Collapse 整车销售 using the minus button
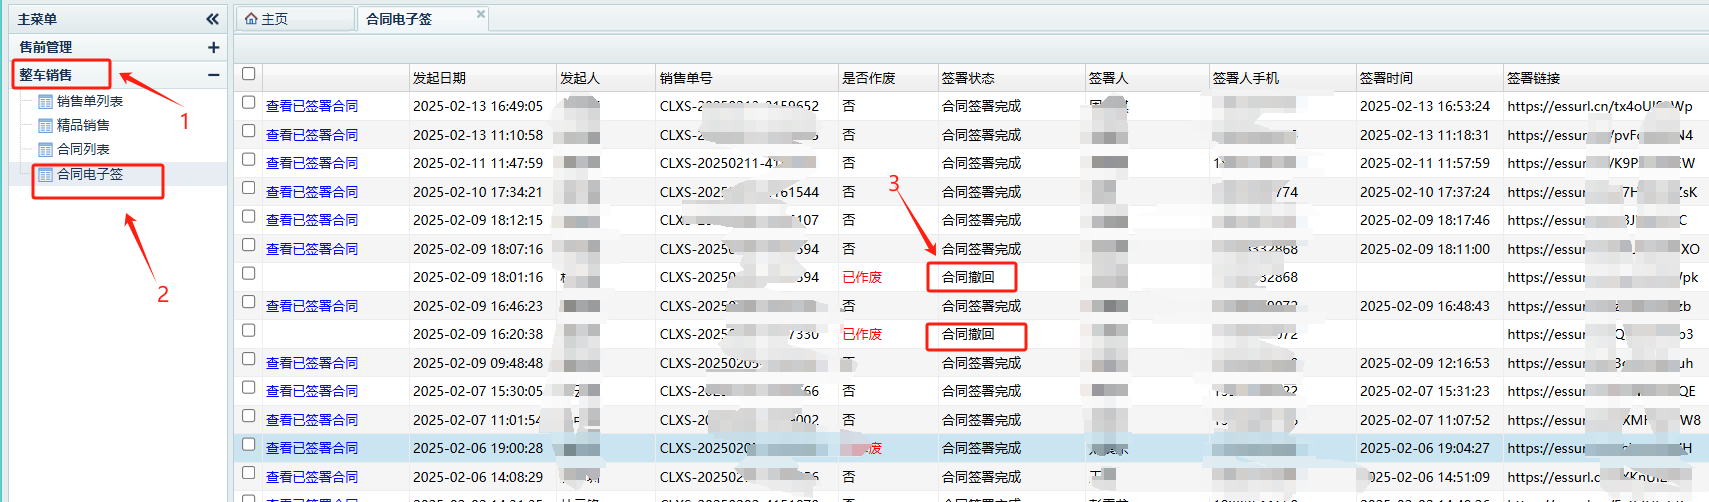Viewport: 1709px width, 502px height. pyautogui.click(x=213, y=75)
